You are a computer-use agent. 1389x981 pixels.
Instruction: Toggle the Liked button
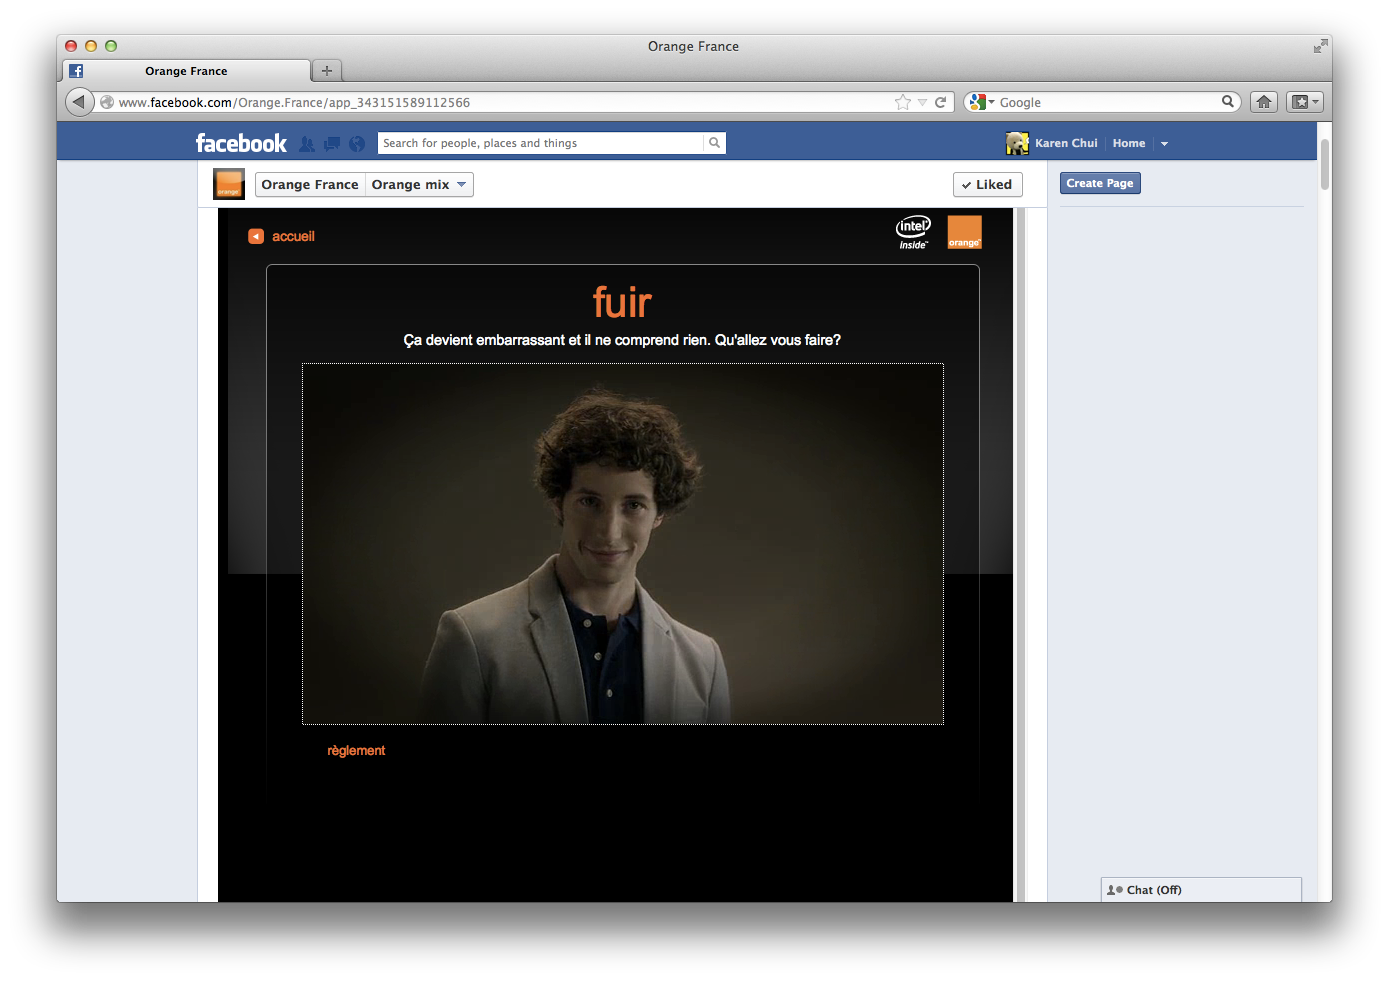coord(987,184)
